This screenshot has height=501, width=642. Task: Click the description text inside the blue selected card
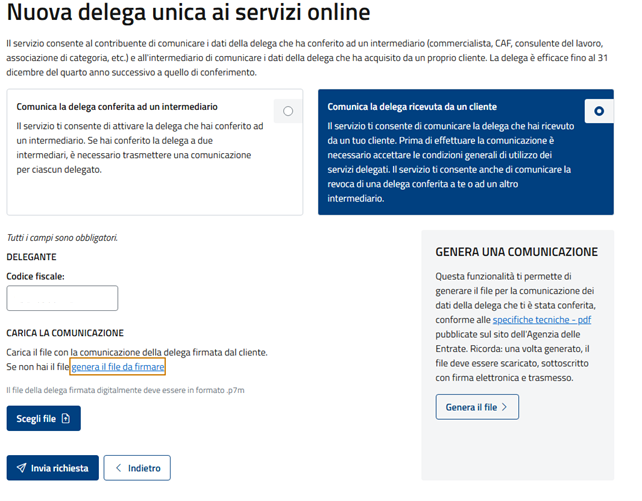[x=449, y=162]
